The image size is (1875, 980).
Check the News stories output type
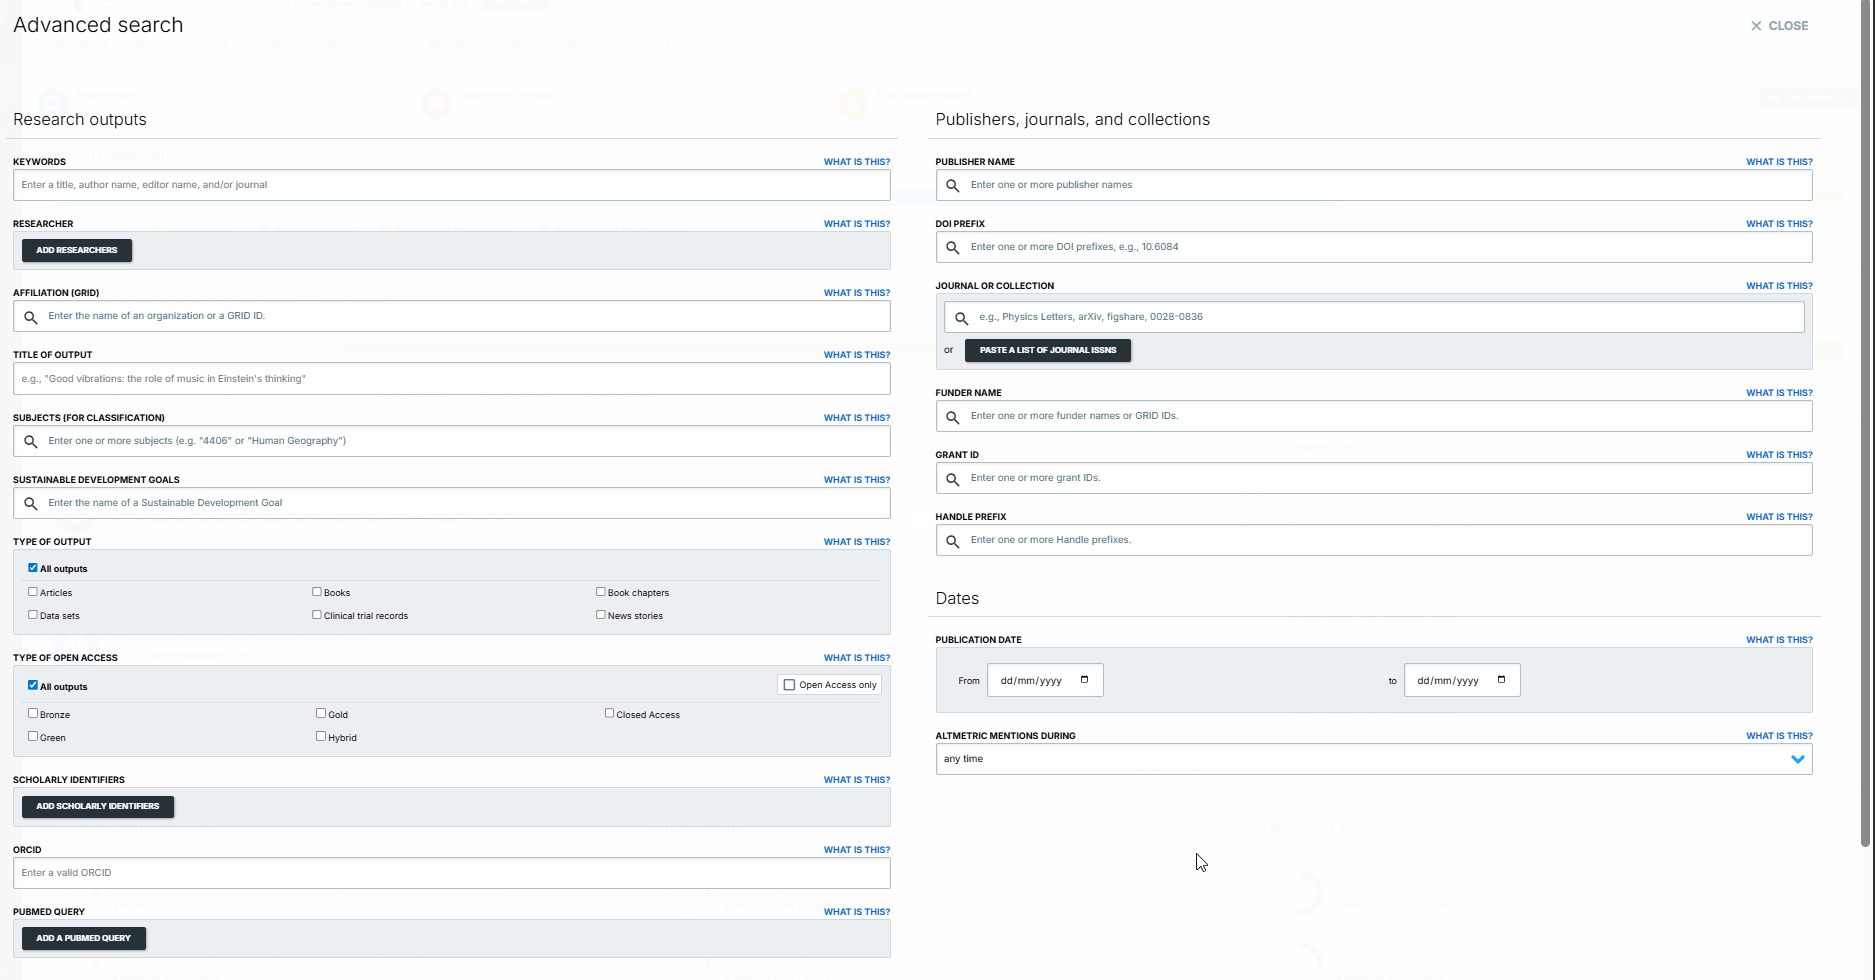tap(601, 614)
